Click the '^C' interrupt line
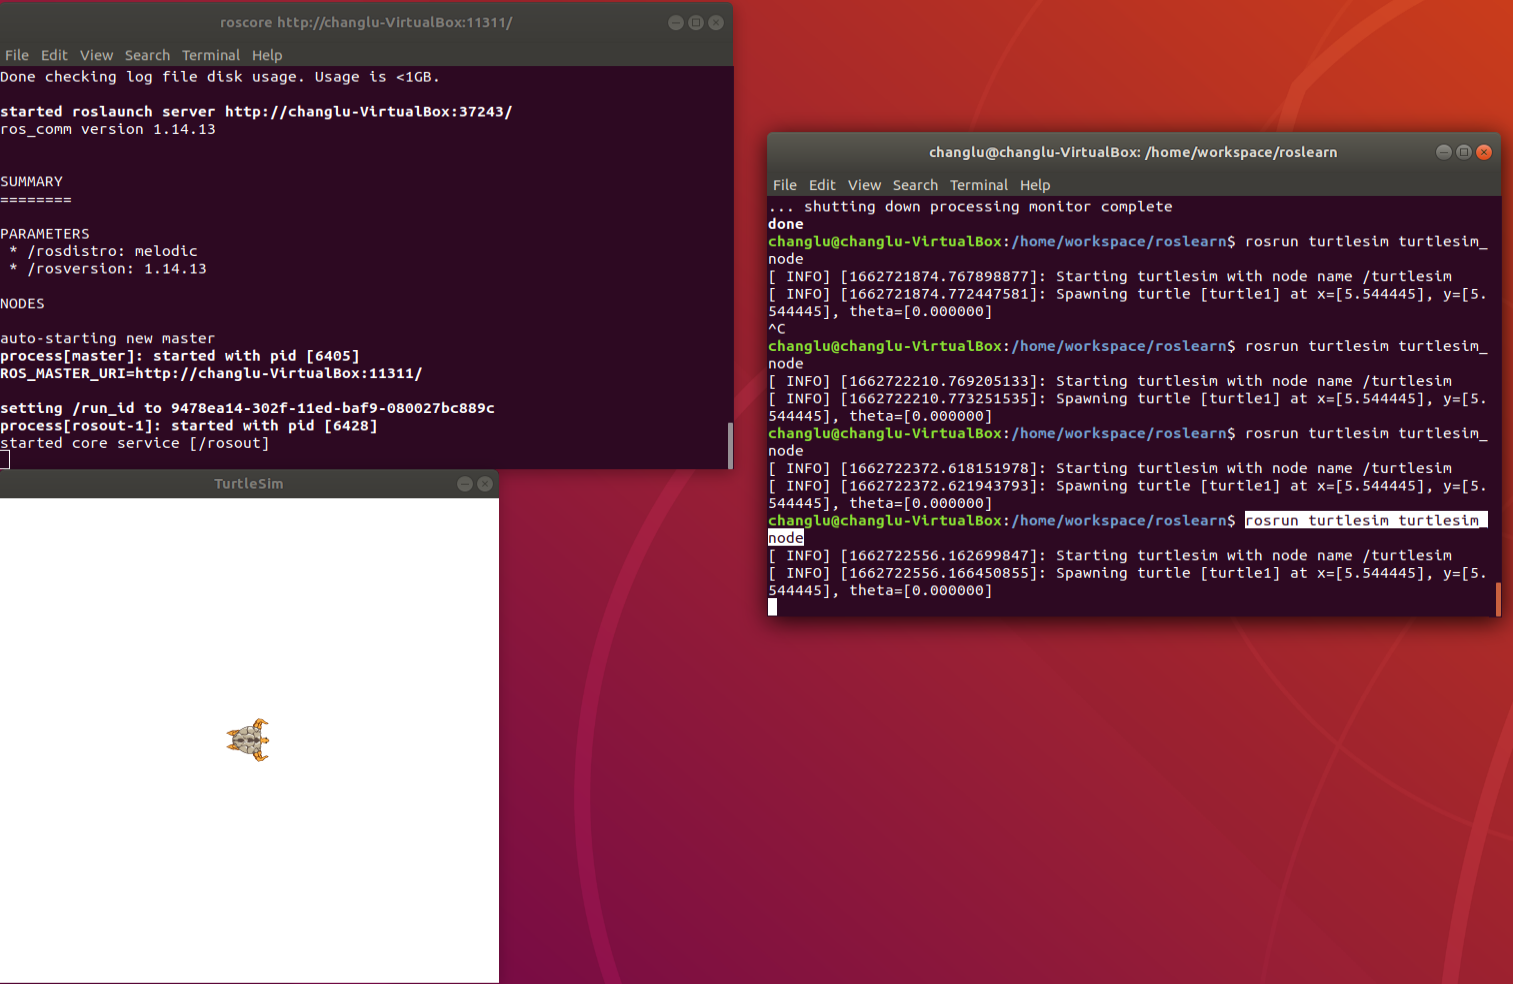The height and width of the screenshot is (984, 1513). (777, 329)
